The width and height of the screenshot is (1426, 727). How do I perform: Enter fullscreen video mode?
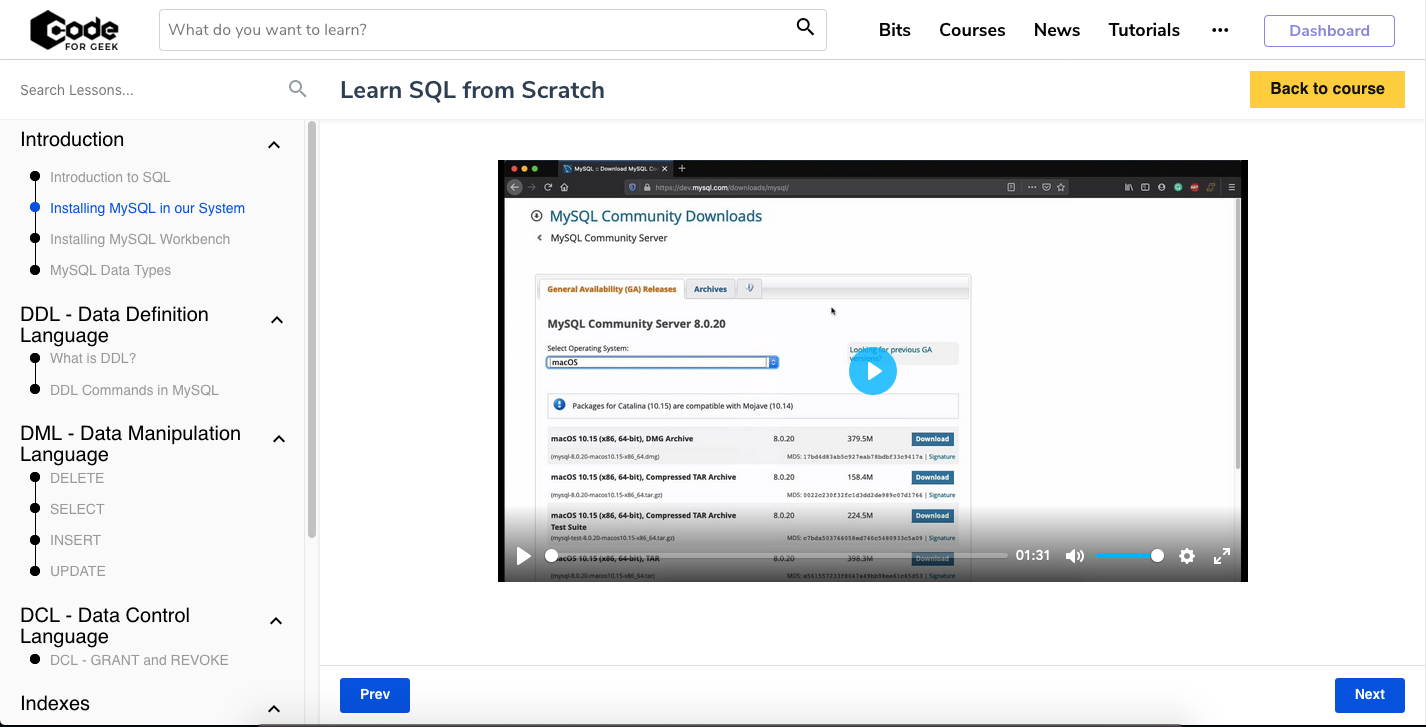coord(1222,556)
